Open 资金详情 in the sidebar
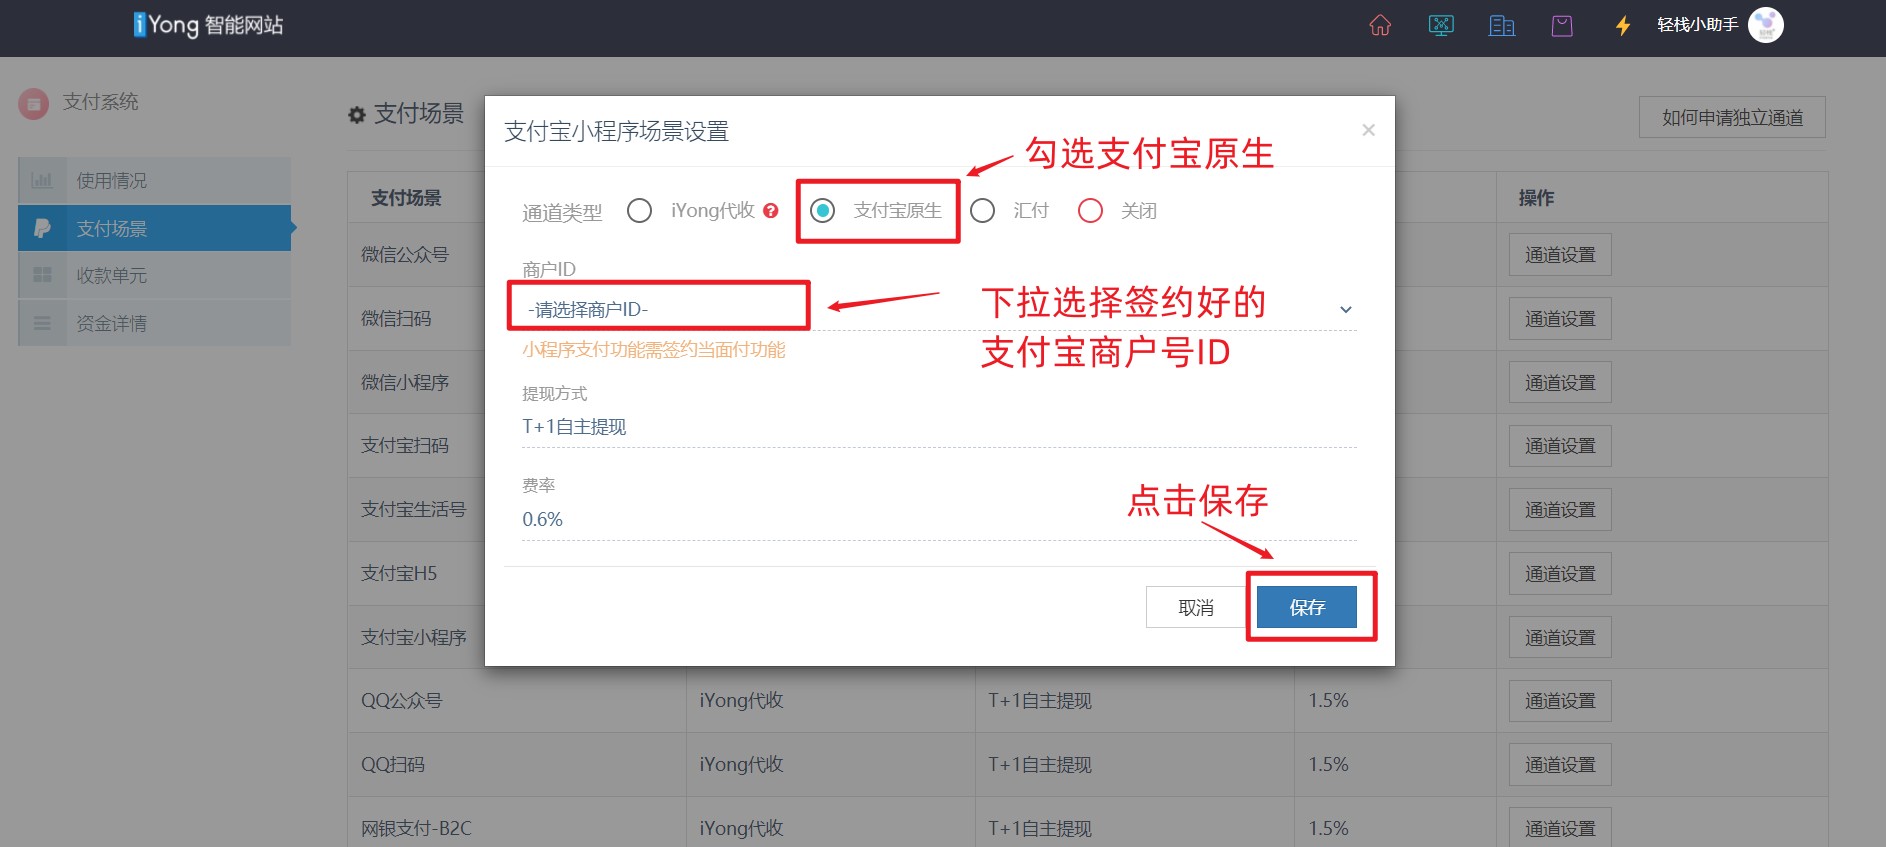The width and height of the screenshot is (1886, 847). pyautogui.click(x=155, y=323)
